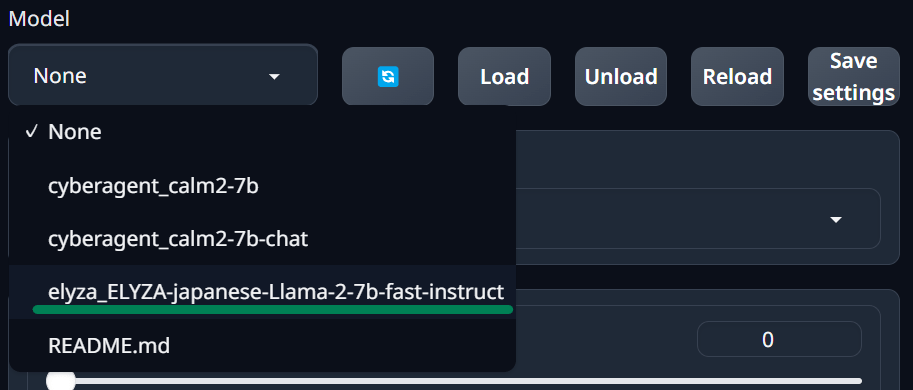The height and width of the screenshot is (390, 913).
Task: Click the blue refresh models icon
Action: (388, 76)
